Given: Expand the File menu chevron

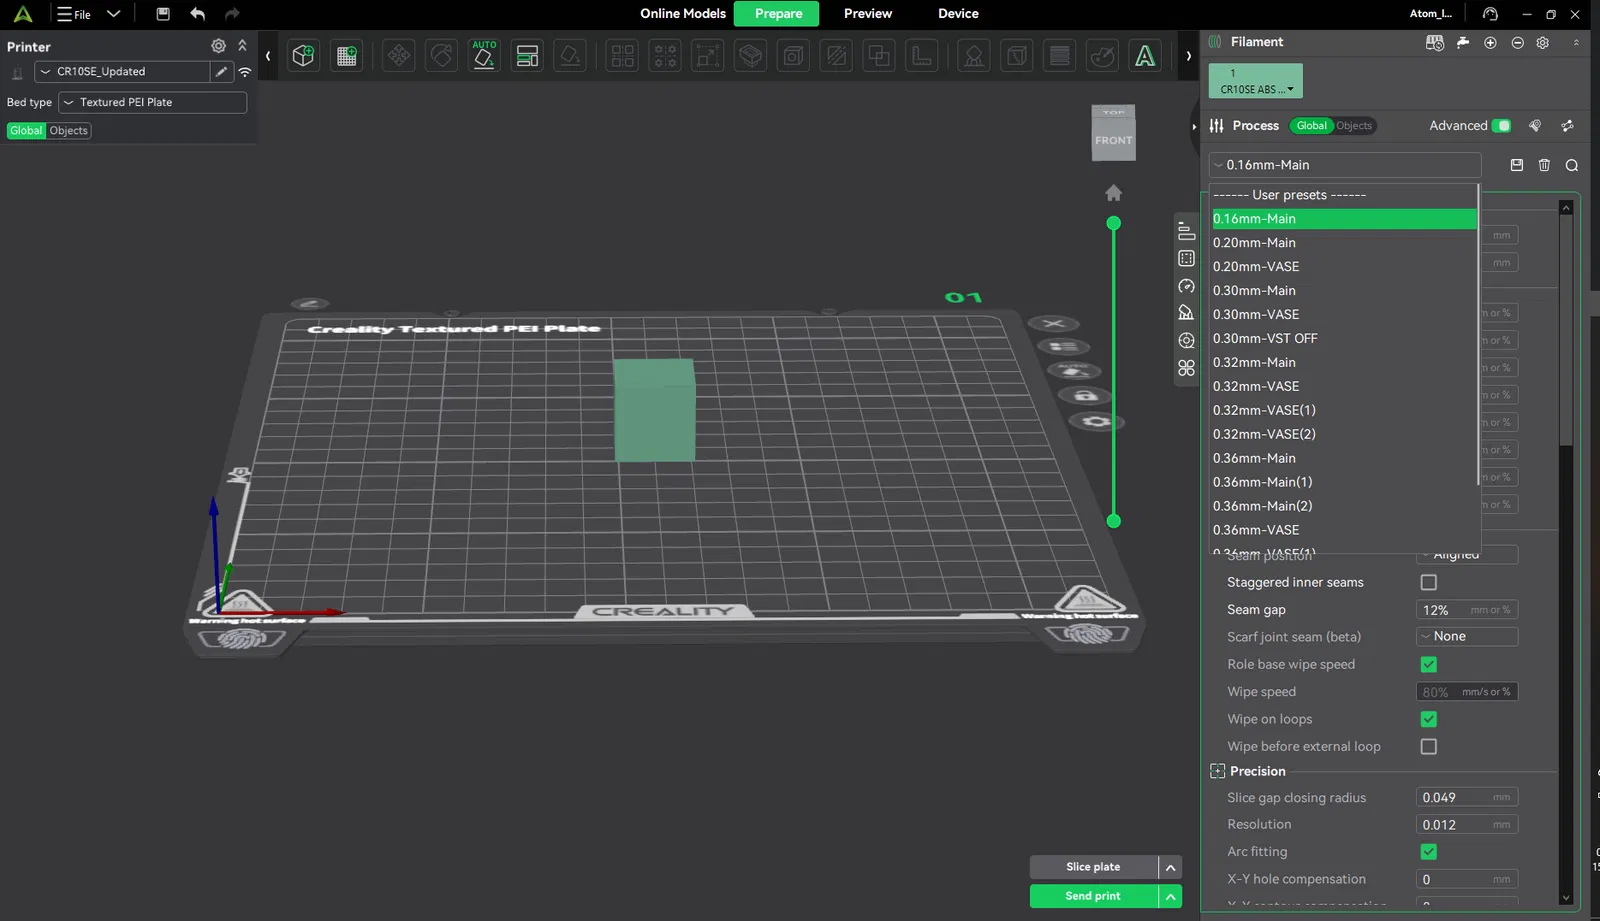Looking at the screenshot, I should [113, 14].
